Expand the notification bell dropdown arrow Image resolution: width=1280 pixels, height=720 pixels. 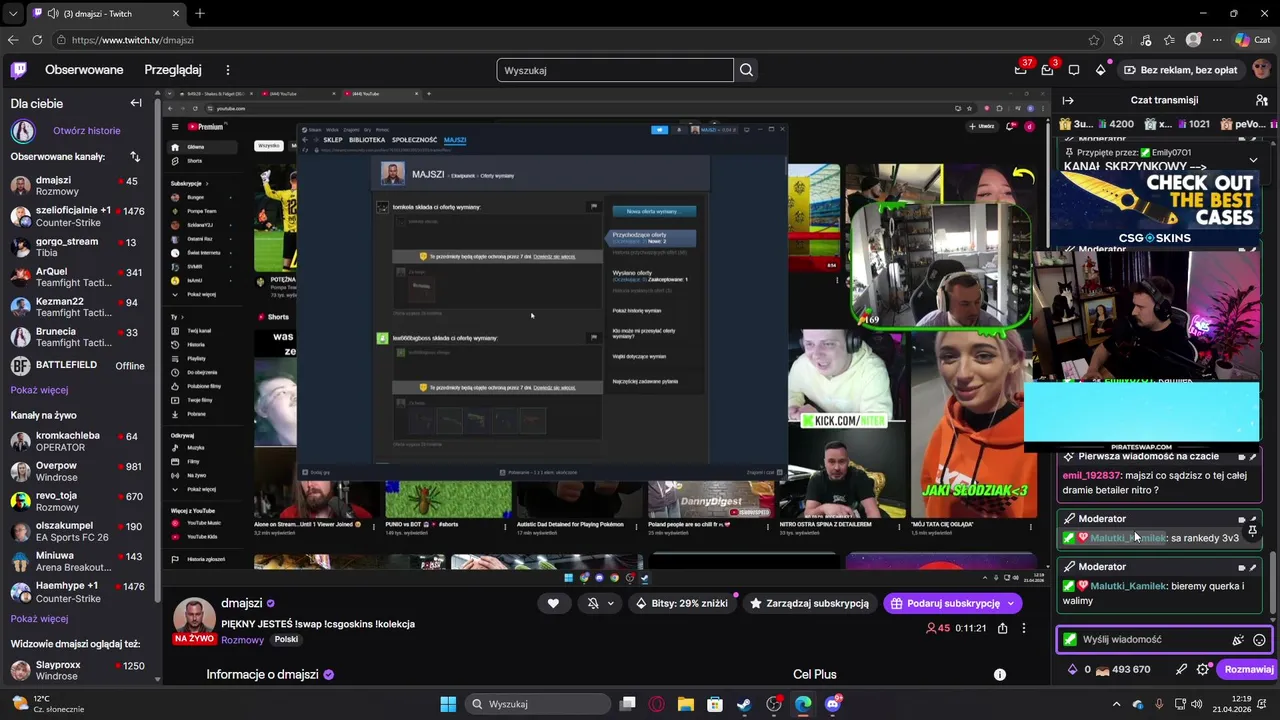[611, 603]
